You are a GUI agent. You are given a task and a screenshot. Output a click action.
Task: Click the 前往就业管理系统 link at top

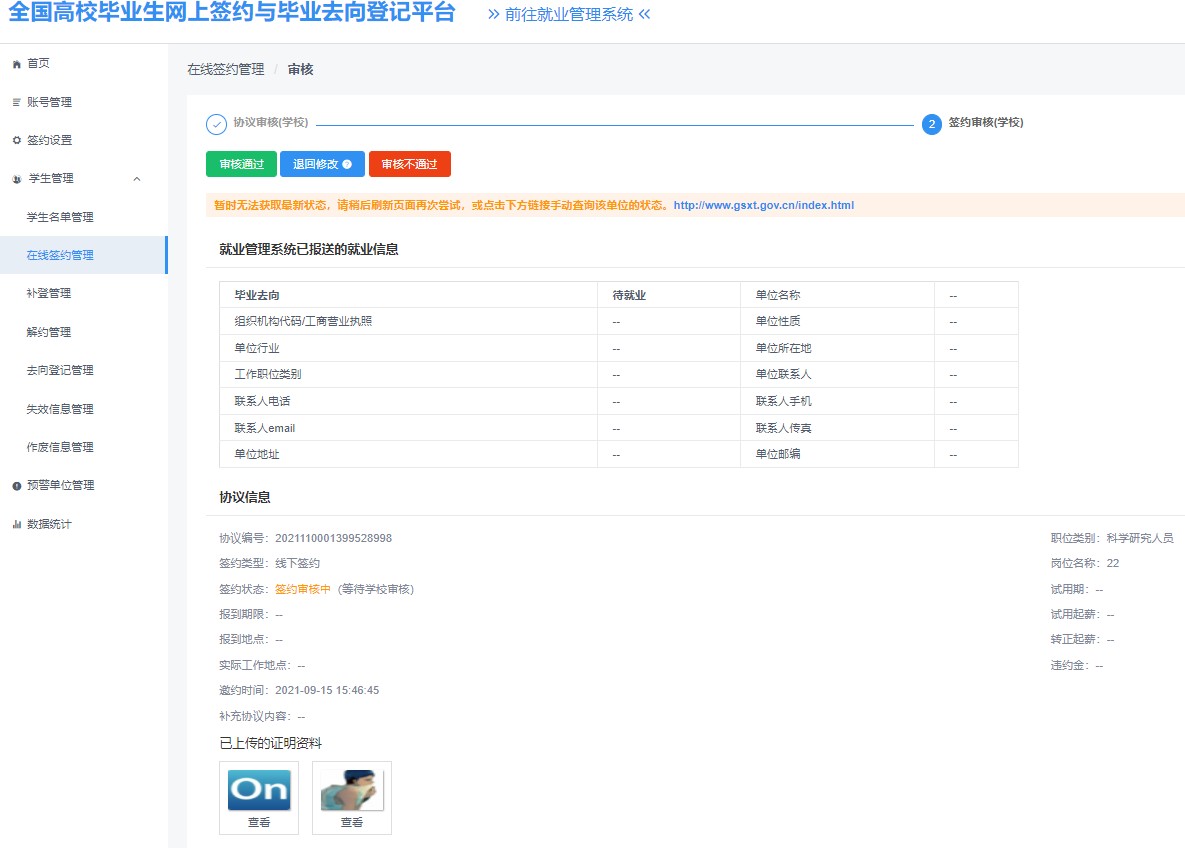(569, 14)
